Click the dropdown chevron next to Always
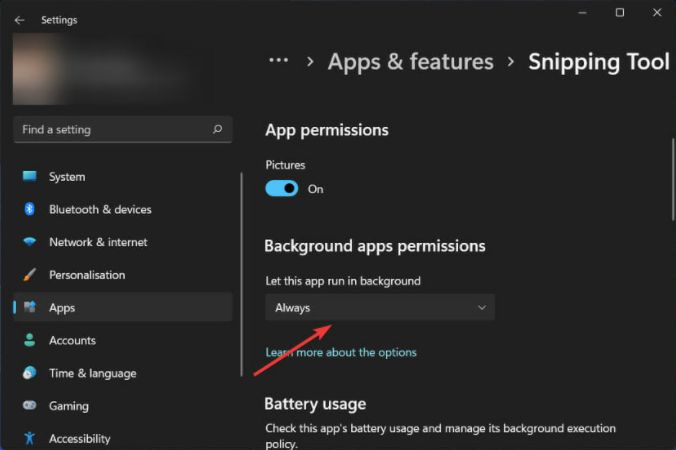This screenshot has width=676, height=450. 482,308
